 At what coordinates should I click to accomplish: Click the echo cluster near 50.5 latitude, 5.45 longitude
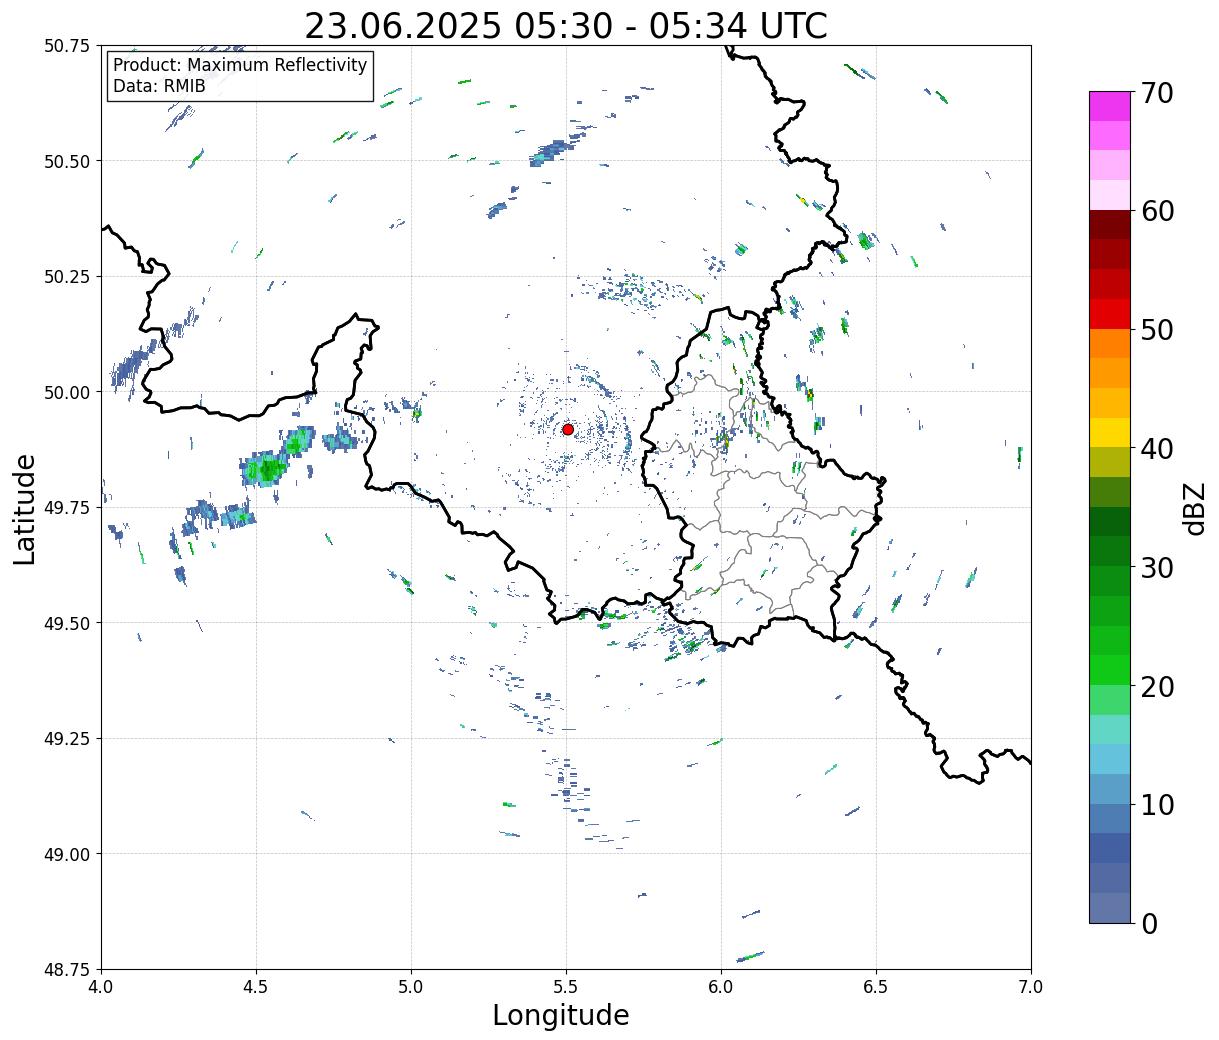[551, 152]
